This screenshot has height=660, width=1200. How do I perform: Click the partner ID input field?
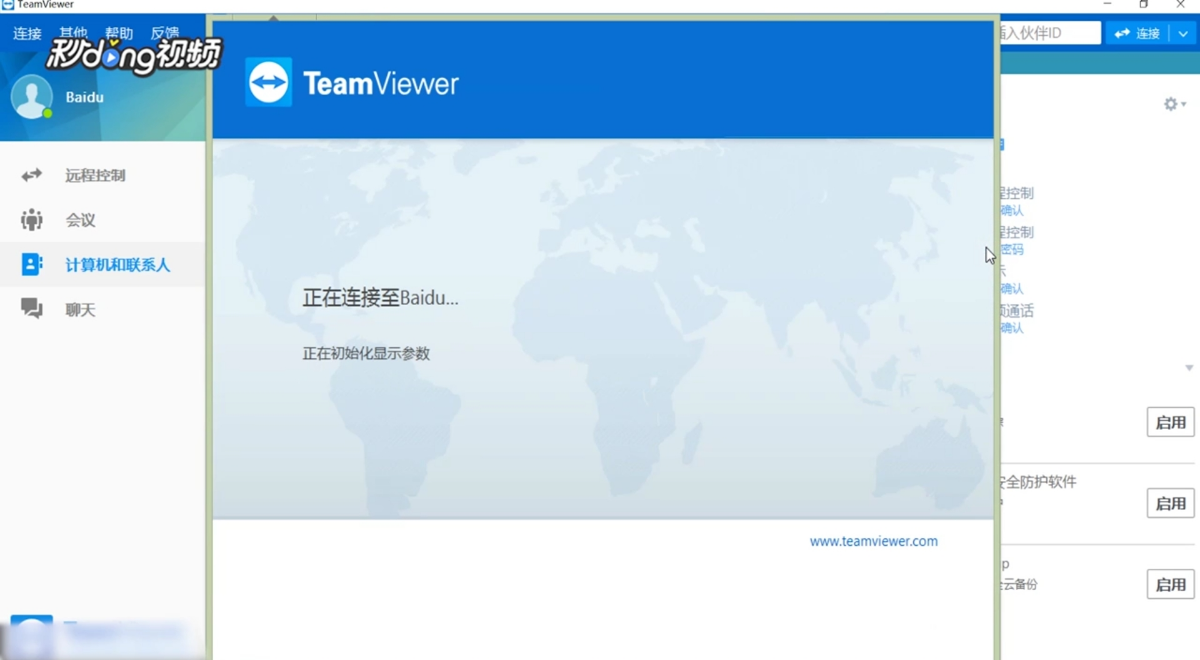pyautogui.click(x=1050, y=33)
